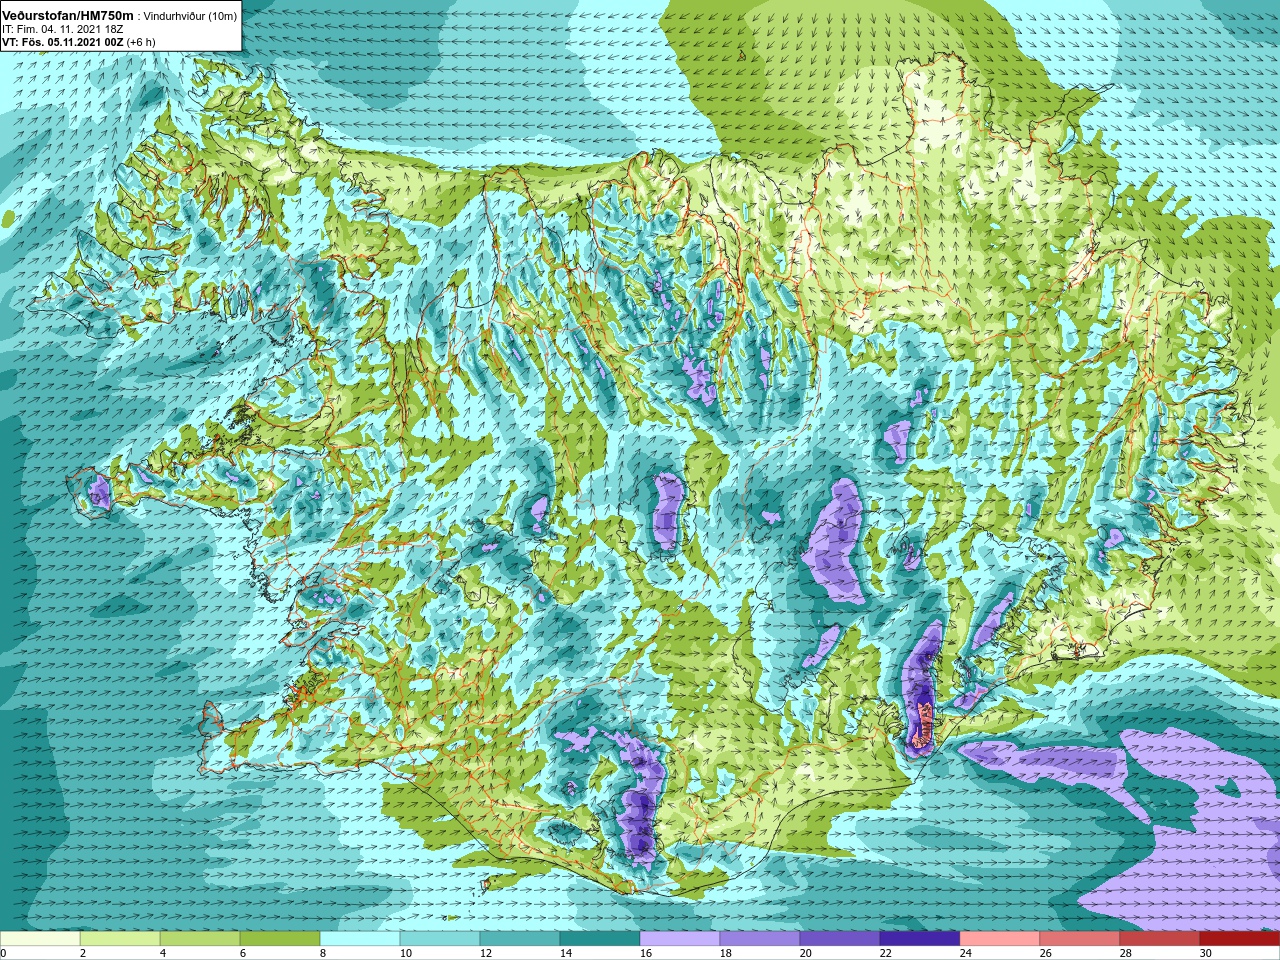Click the 2–4 light green legend swatch

[x=120, y=939]
